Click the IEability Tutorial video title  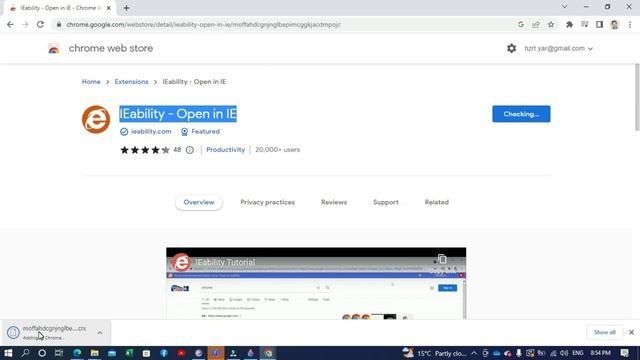225,262
